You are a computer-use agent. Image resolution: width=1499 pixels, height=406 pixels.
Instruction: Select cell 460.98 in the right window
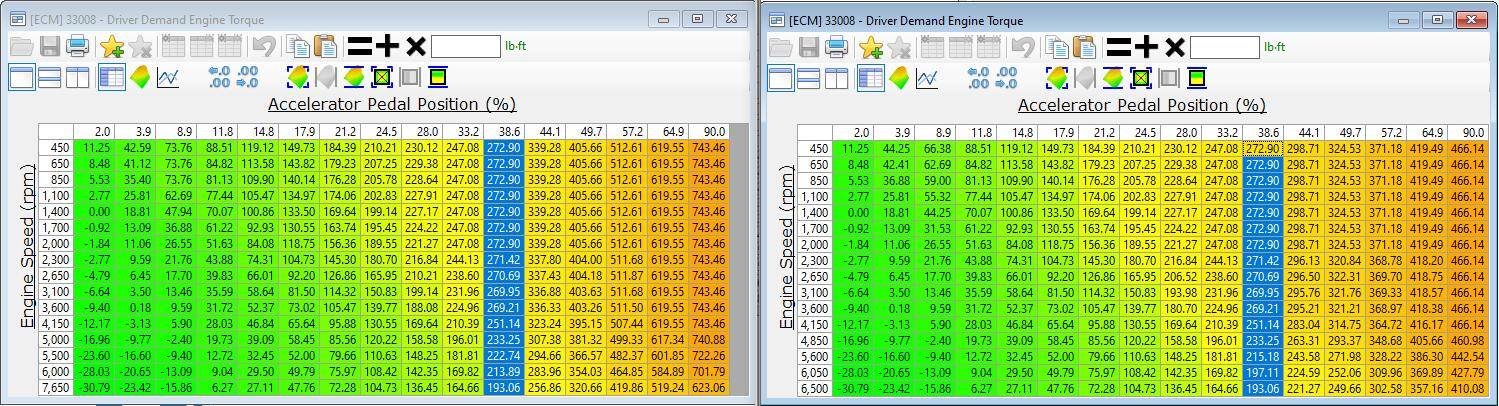[1466, 341]
